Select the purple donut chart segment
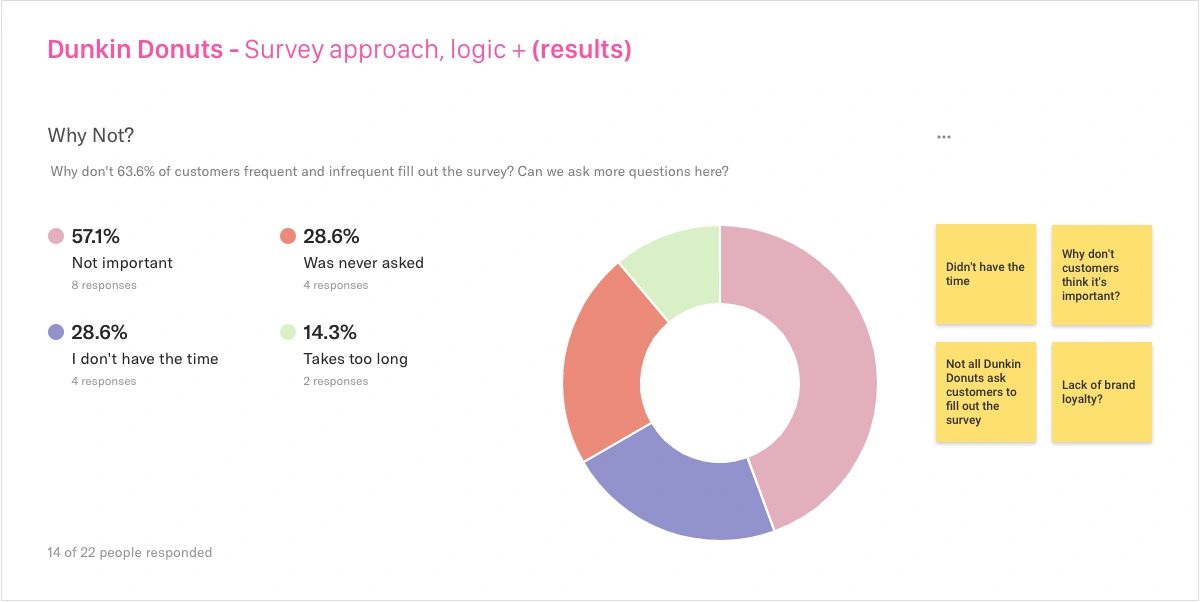Viewport: 1200px width, 602px height. [x=680, y=490]
